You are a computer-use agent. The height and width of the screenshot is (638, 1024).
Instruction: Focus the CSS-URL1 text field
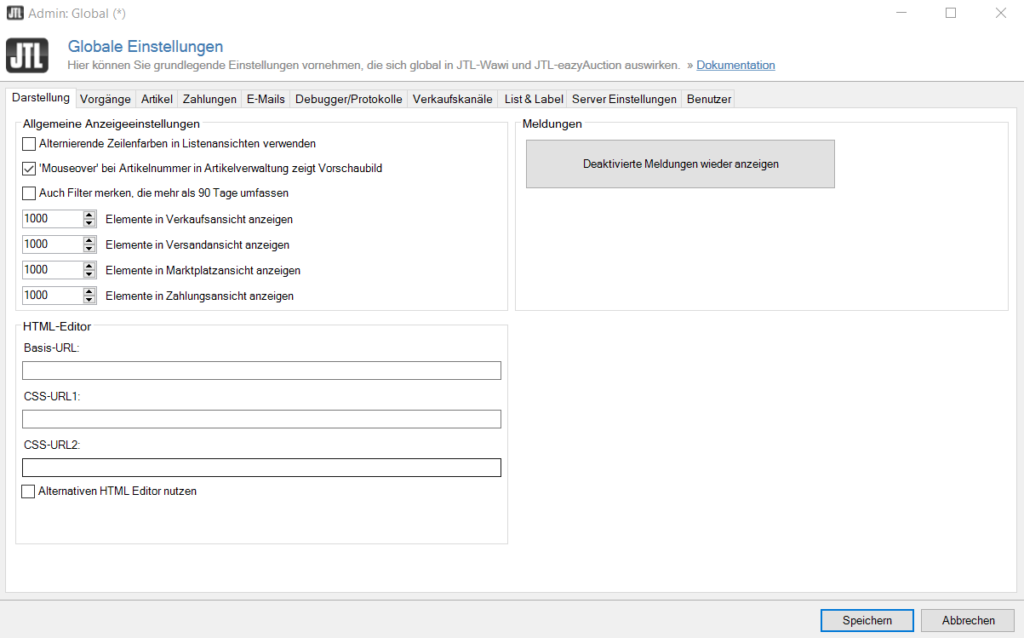pos(261,419)
